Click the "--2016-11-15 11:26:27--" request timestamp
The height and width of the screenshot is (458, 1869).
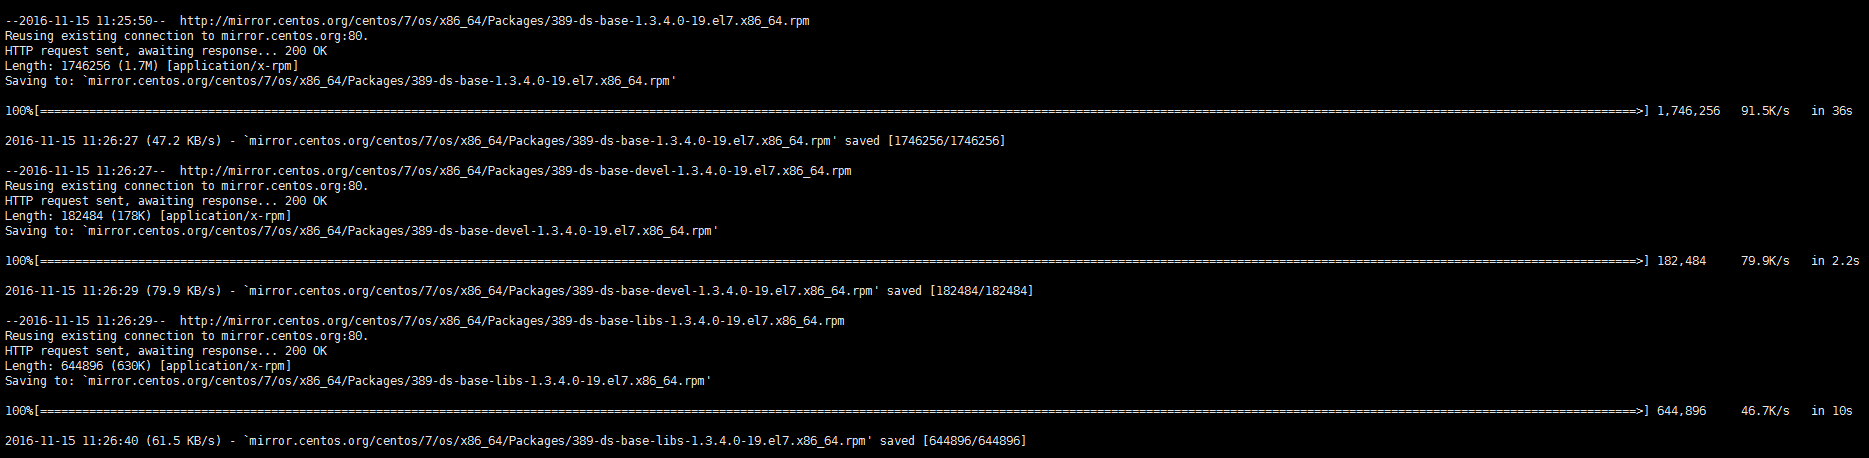click(85, 171)
